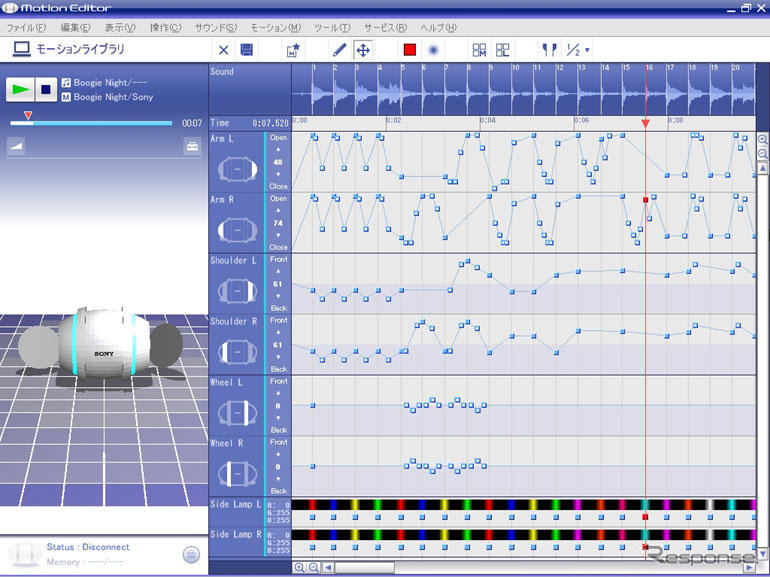The image size is (770, 577).
Task: Click the save floppy disk icon
Action: 247,49
